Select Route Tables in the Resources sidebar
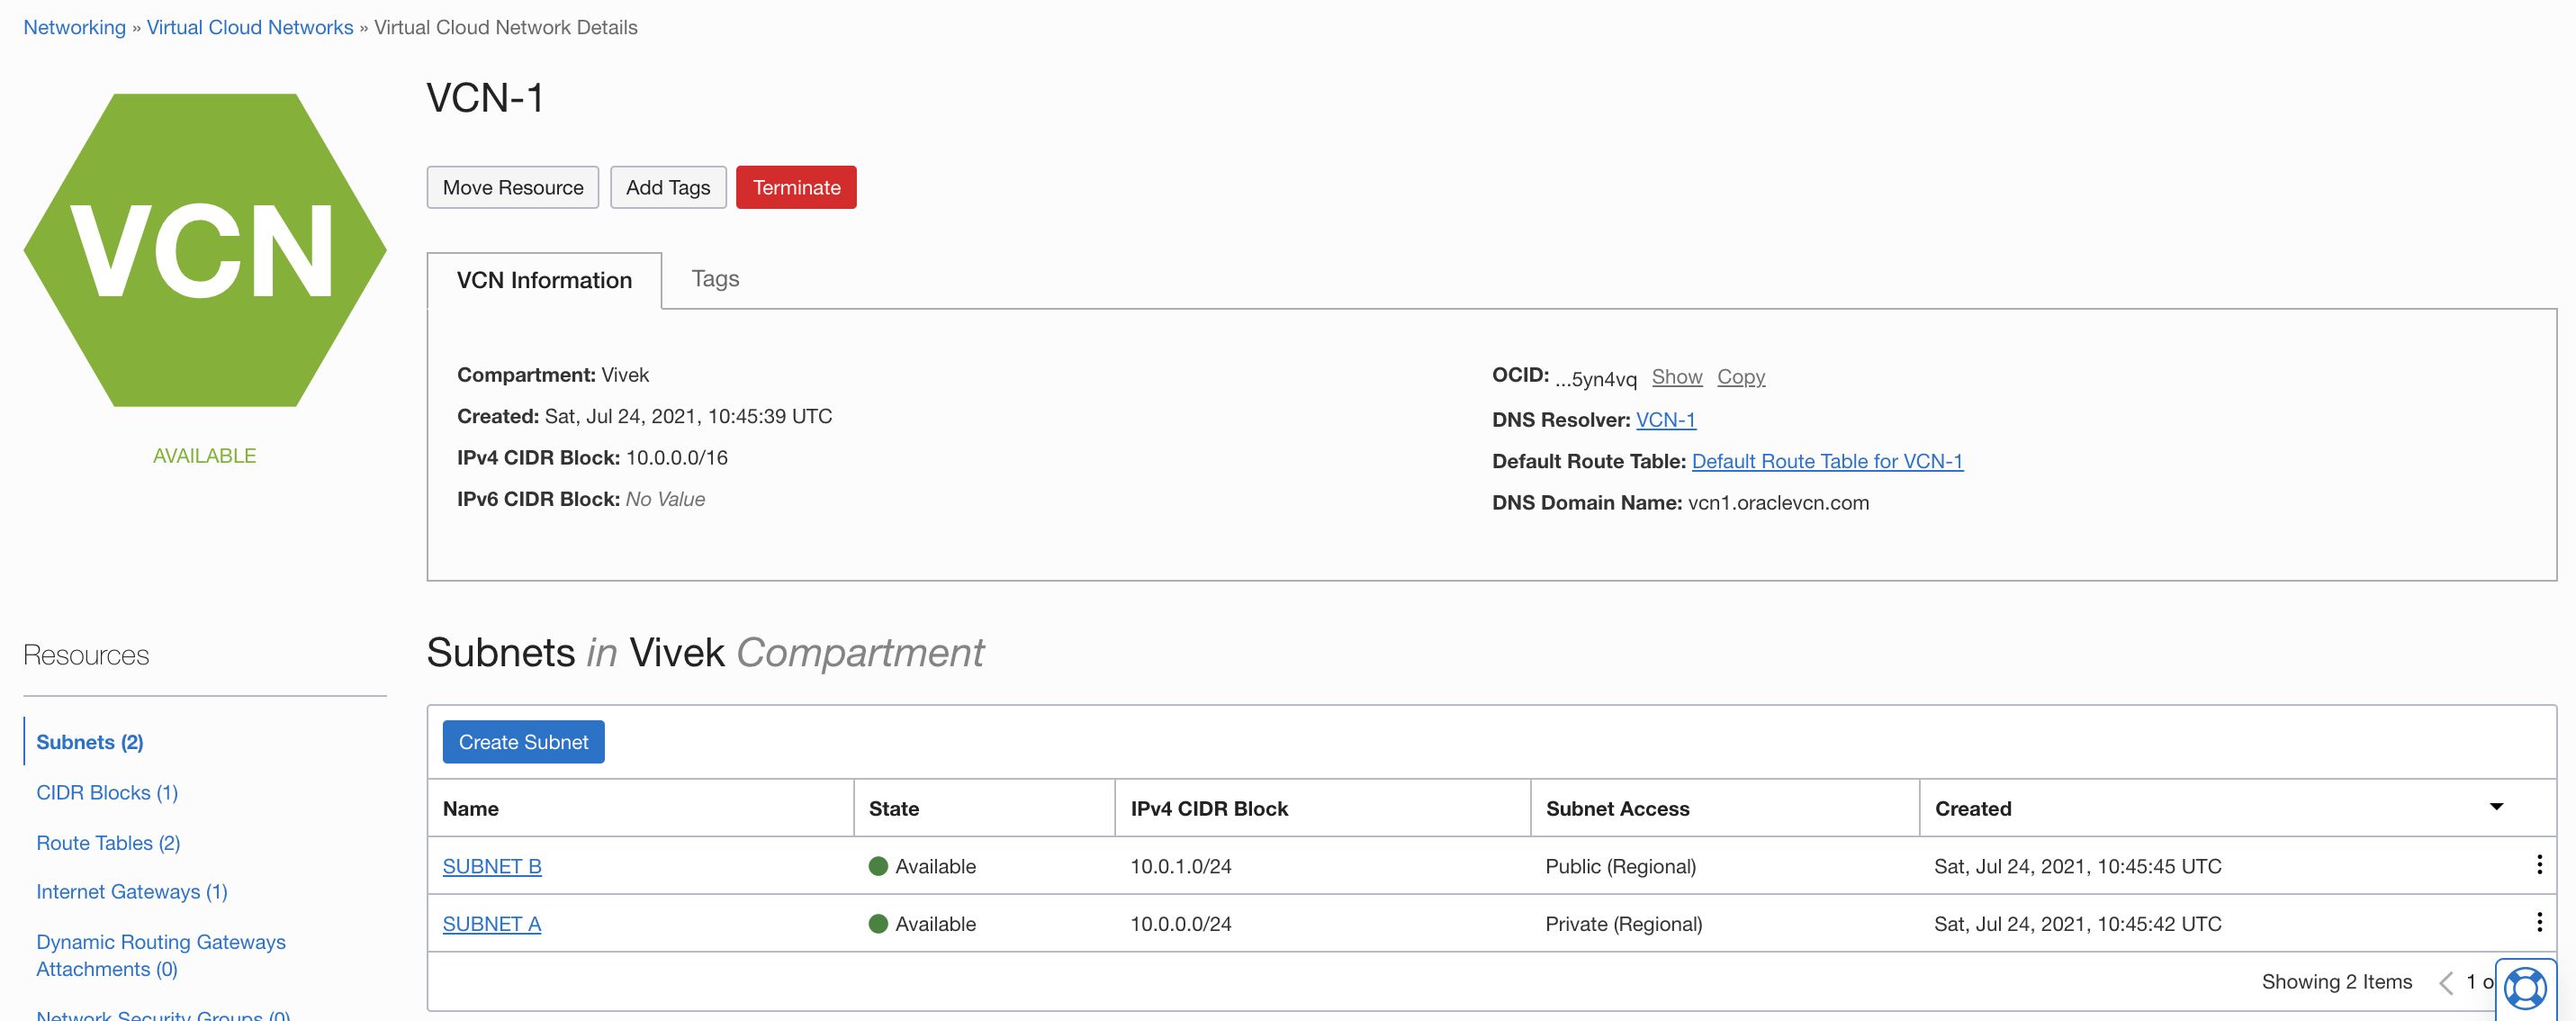2576x1021 pixels. 107,842
